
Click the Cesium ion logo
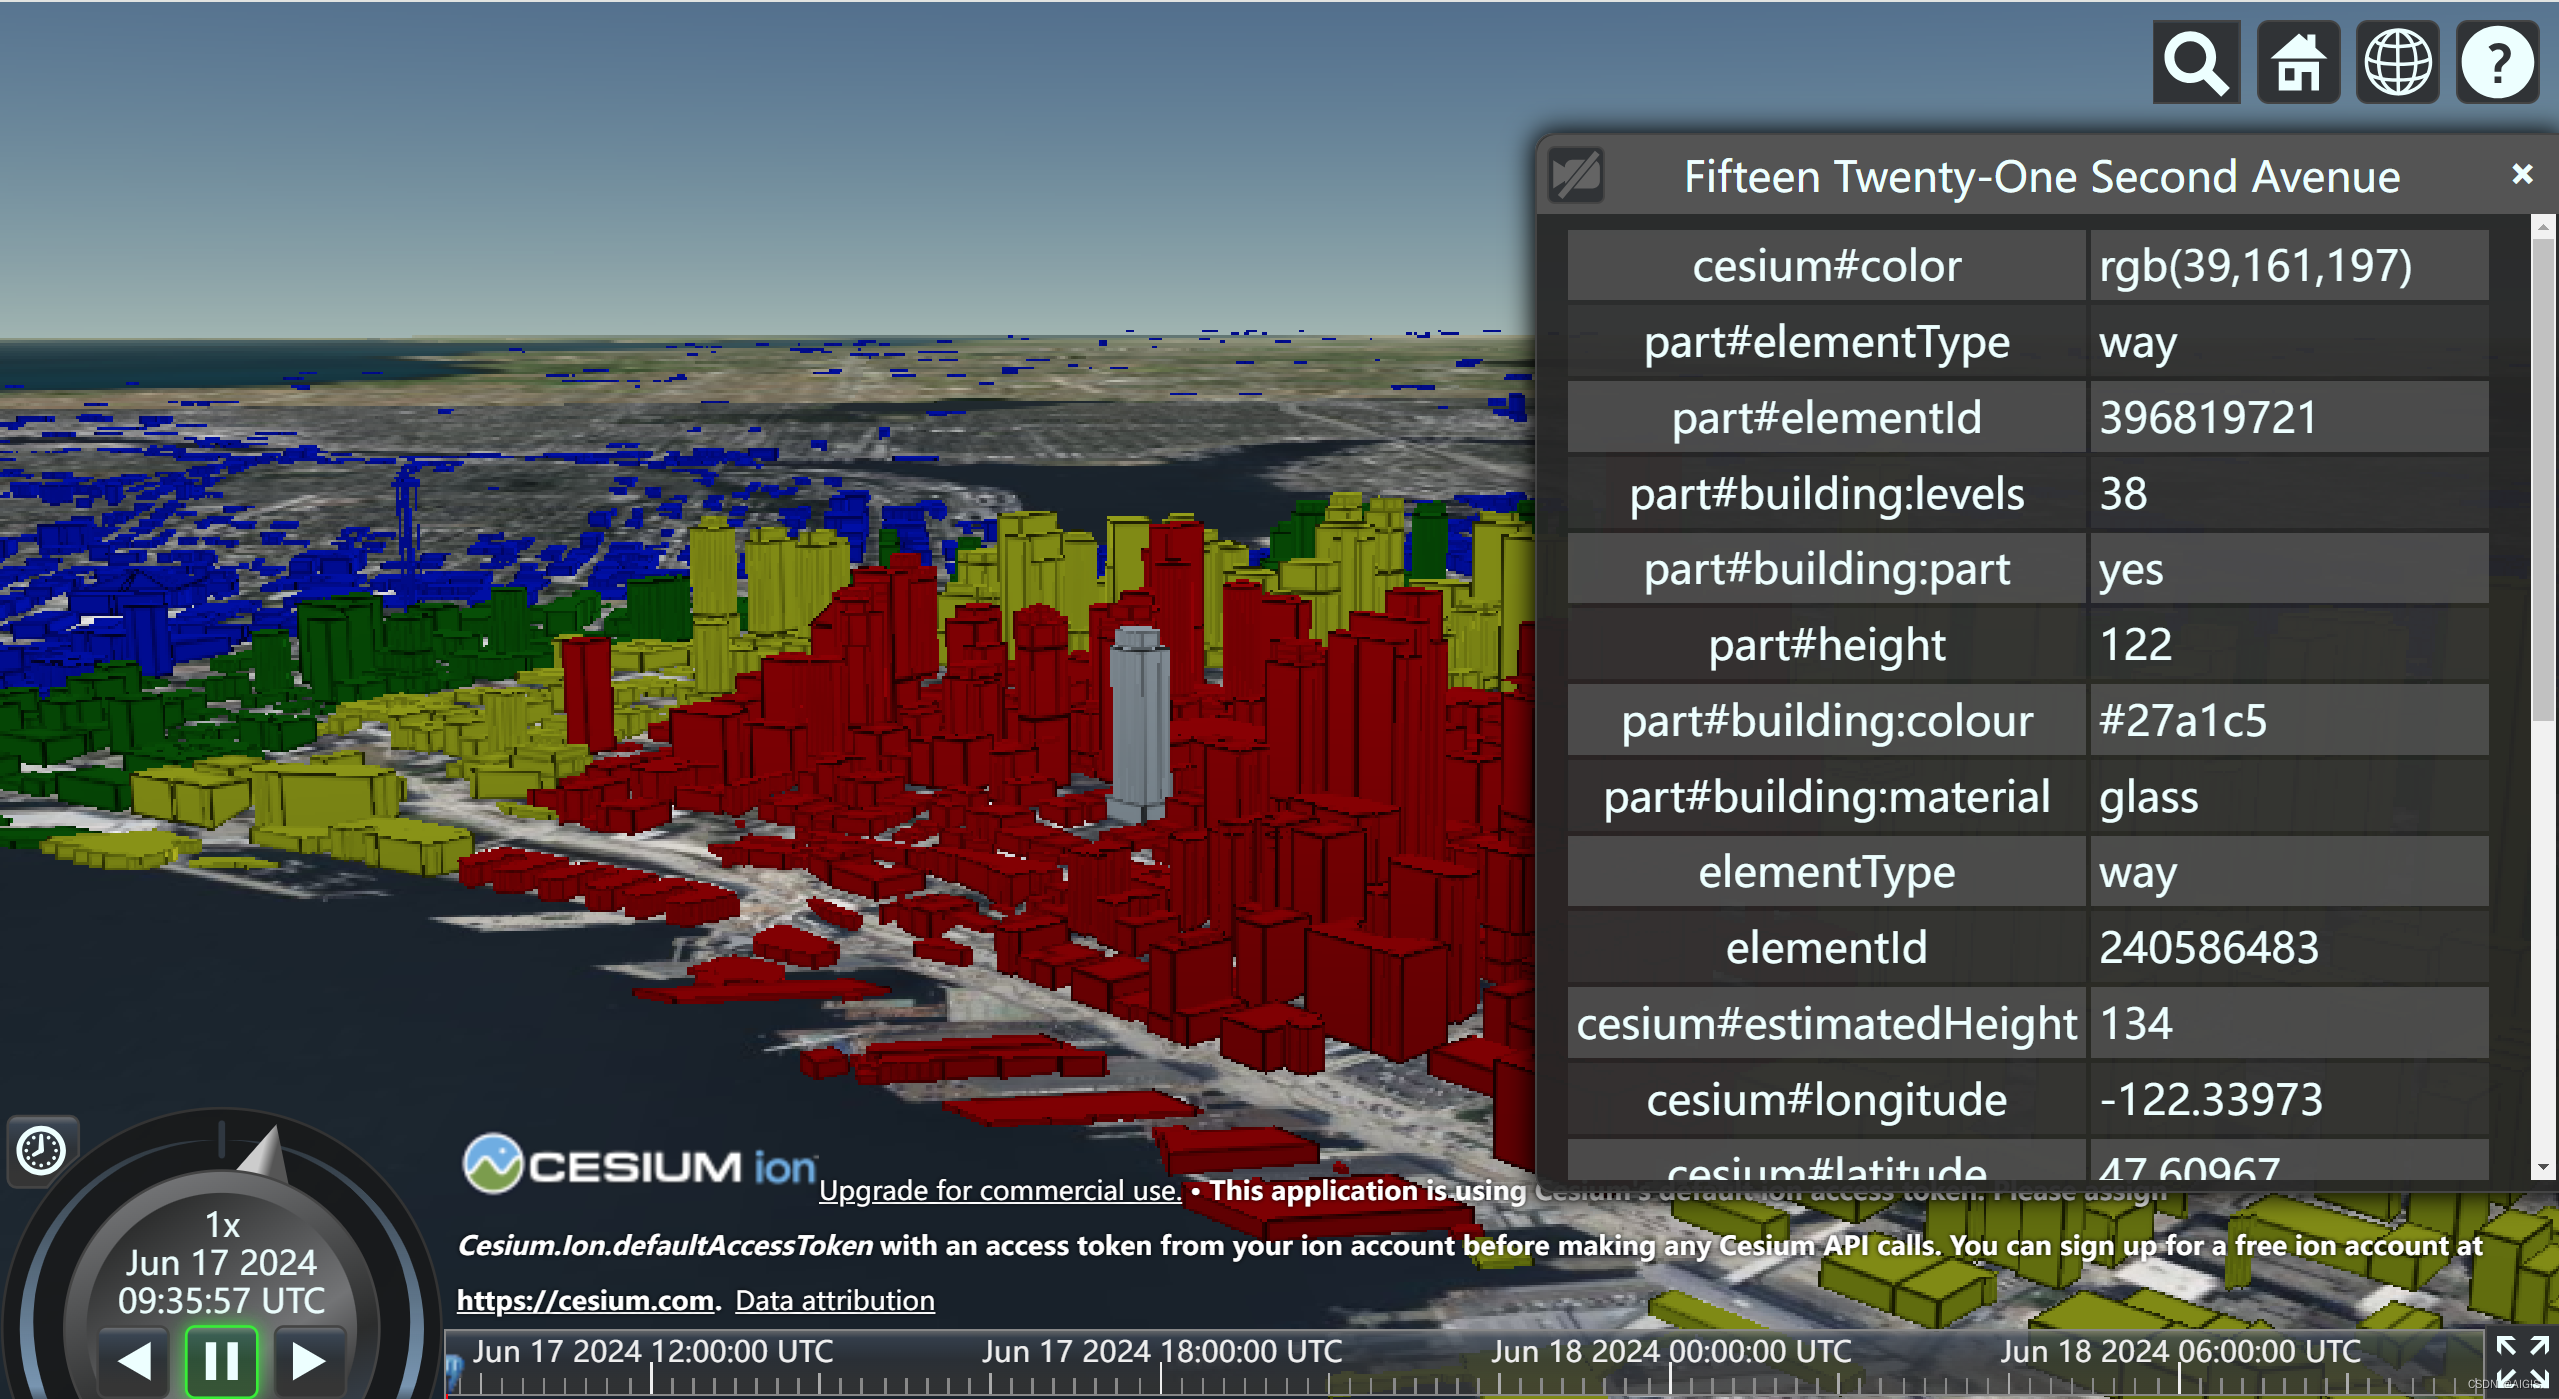coord(640,1165)
